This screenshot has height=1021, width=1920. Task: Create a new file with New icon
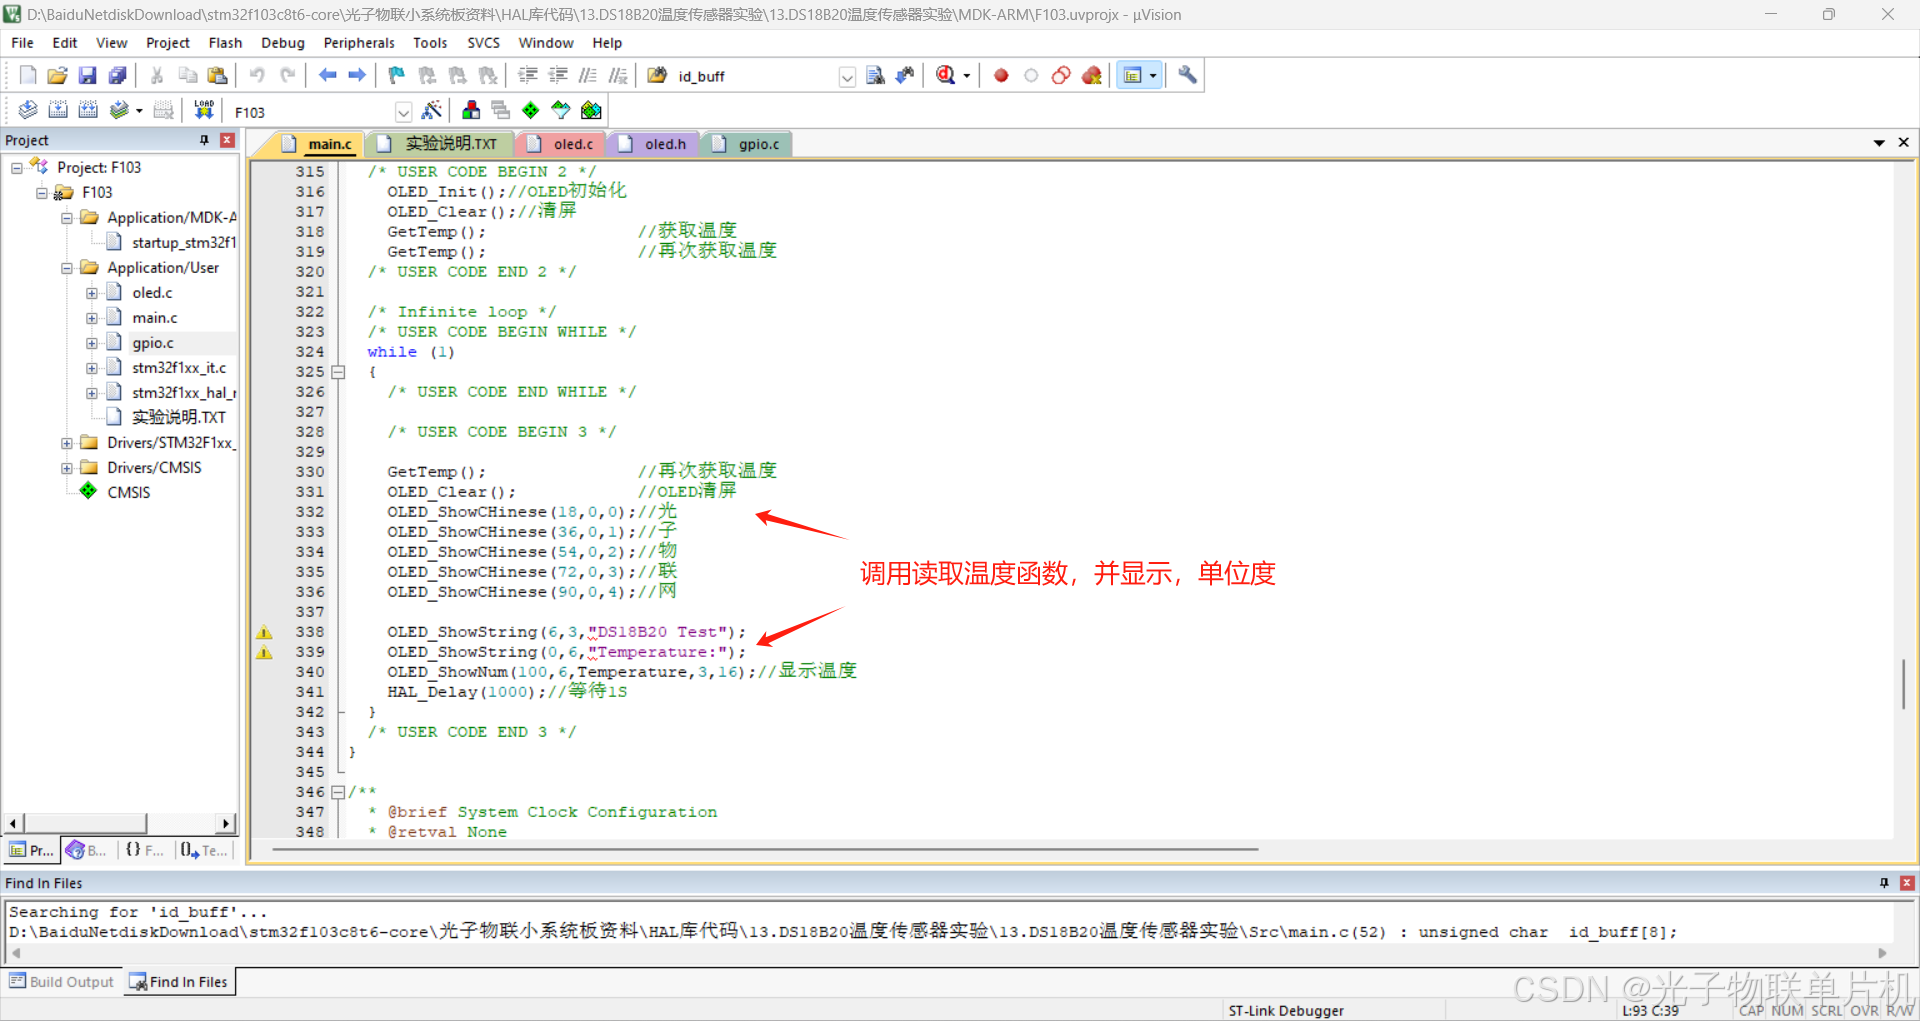pos(28,75)
